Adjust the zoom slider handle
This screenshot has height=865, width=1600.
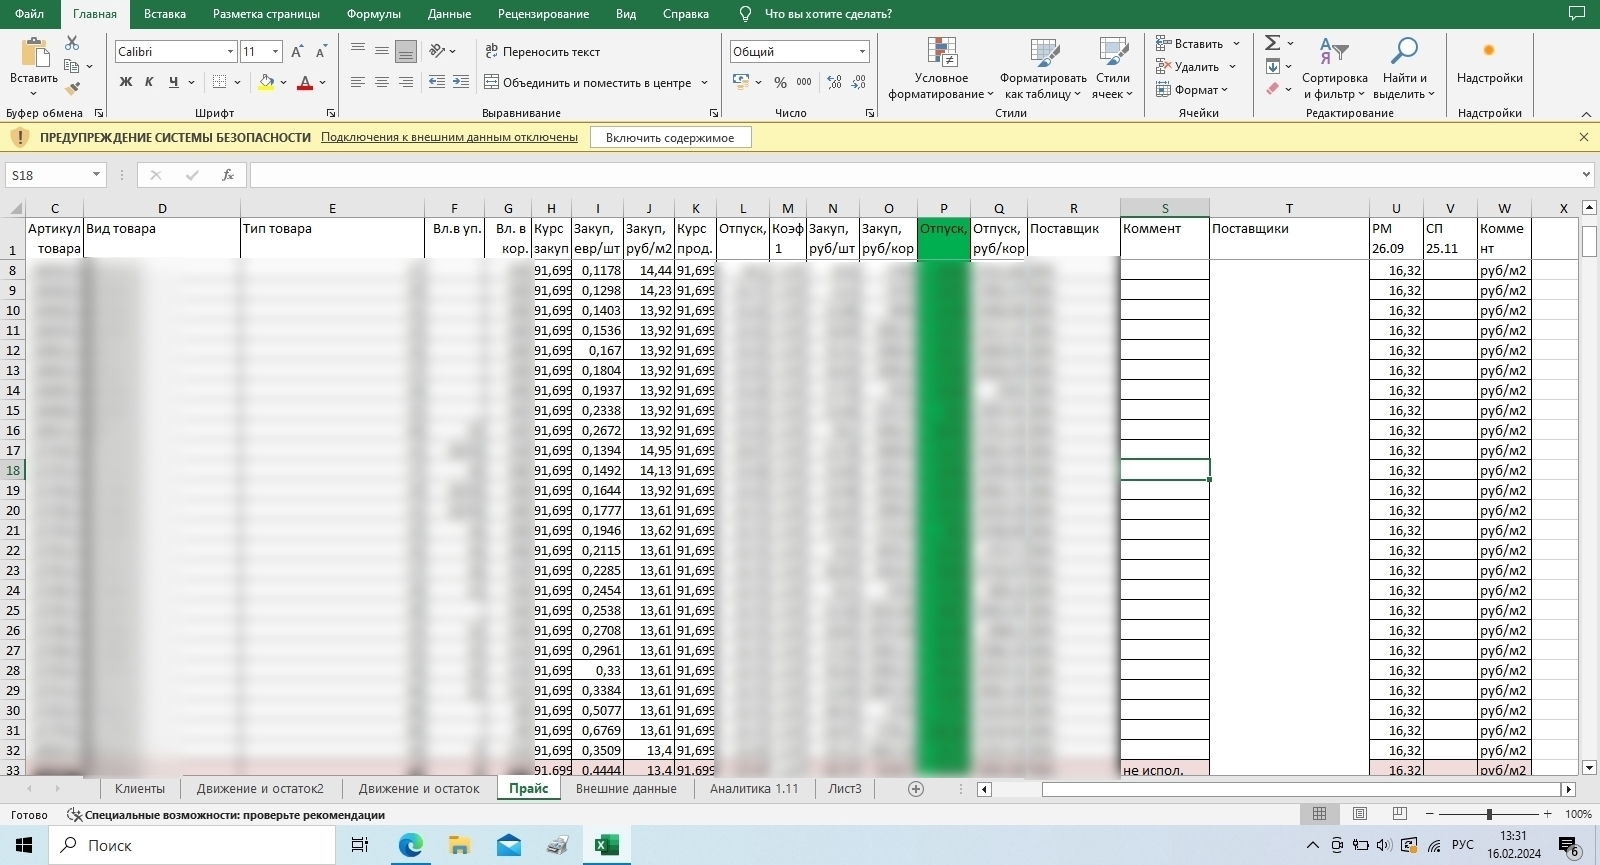click(x=1489, y=814)
